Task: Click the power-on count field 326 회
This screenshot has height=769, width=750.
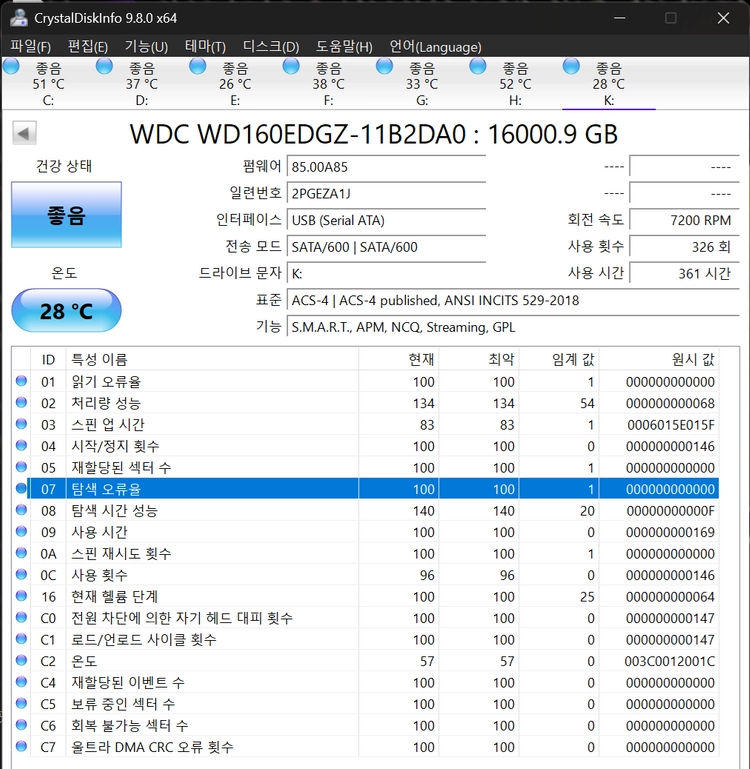Action: tap(684, 246)
